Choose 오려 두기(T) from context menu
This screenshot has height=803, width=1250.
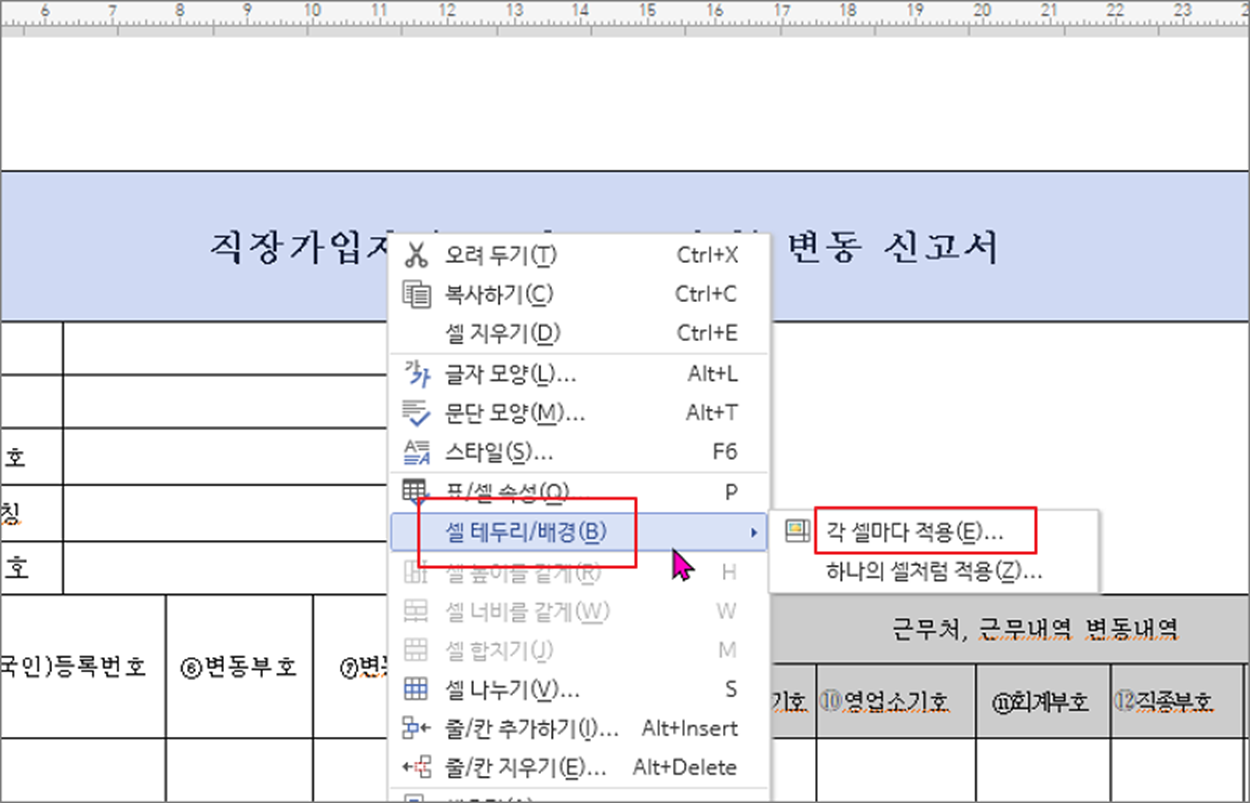pos(578,255)
